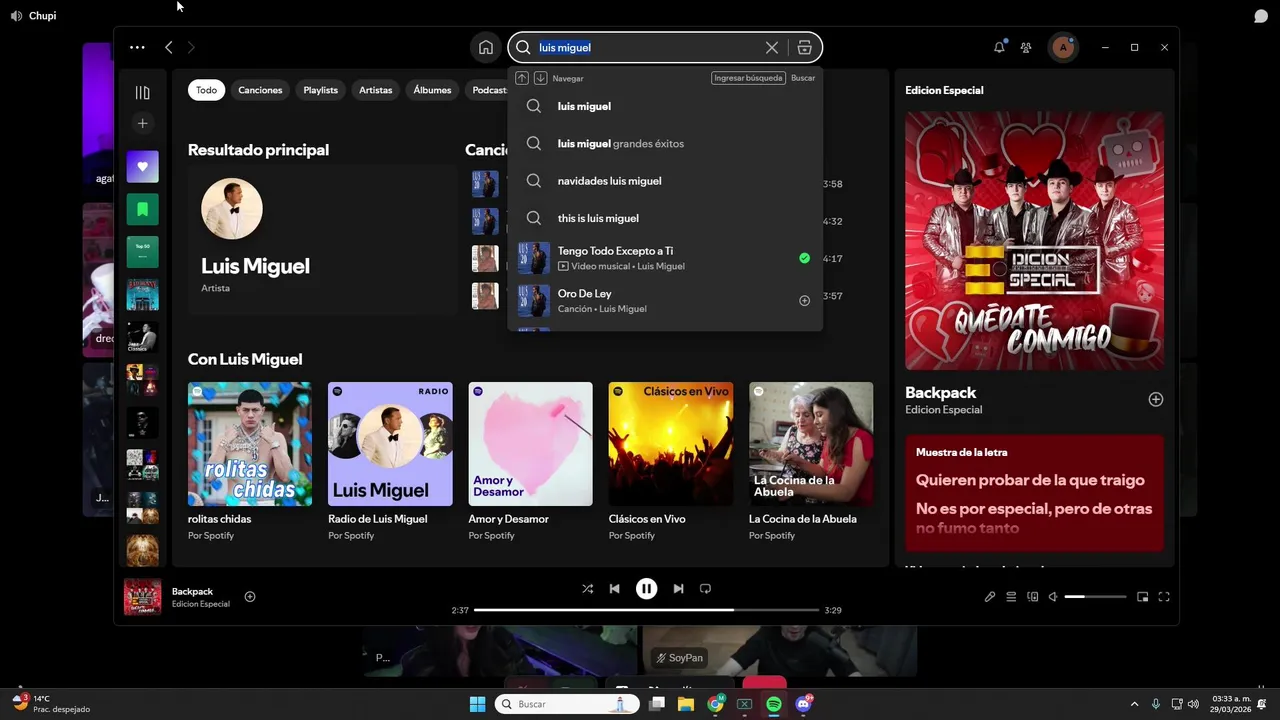Open the green bookmark Your Episodes item
This screenshot has width=1280, height=720.
click(142, 209)
